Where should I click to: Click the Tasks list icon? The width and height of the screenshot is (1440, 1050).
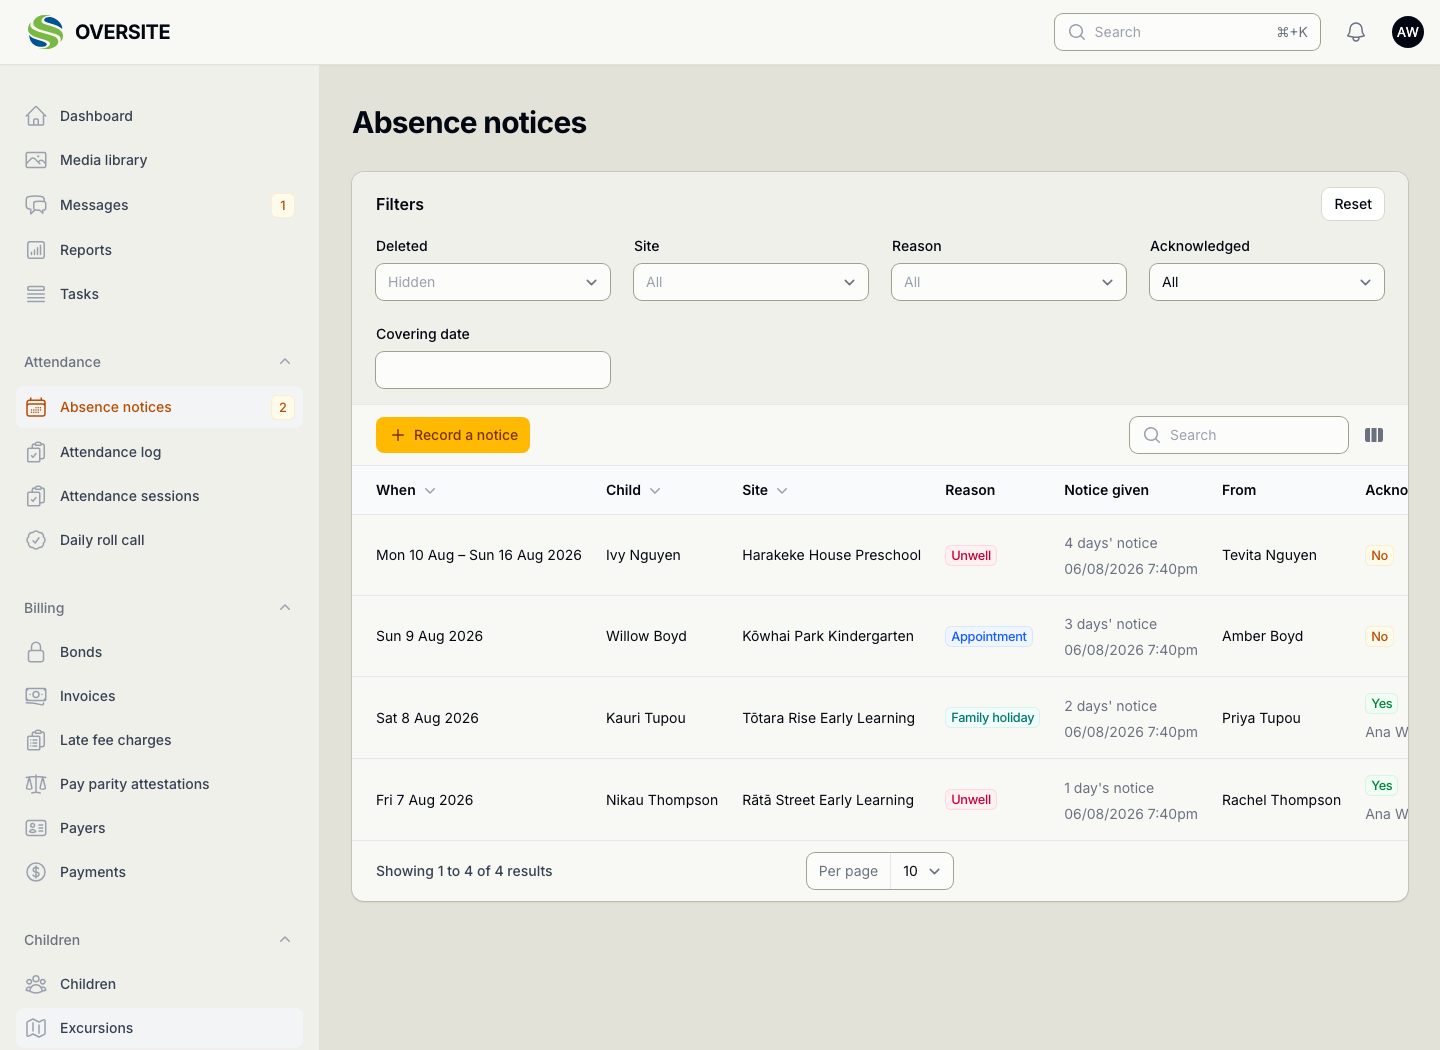[x=36, y=294]
